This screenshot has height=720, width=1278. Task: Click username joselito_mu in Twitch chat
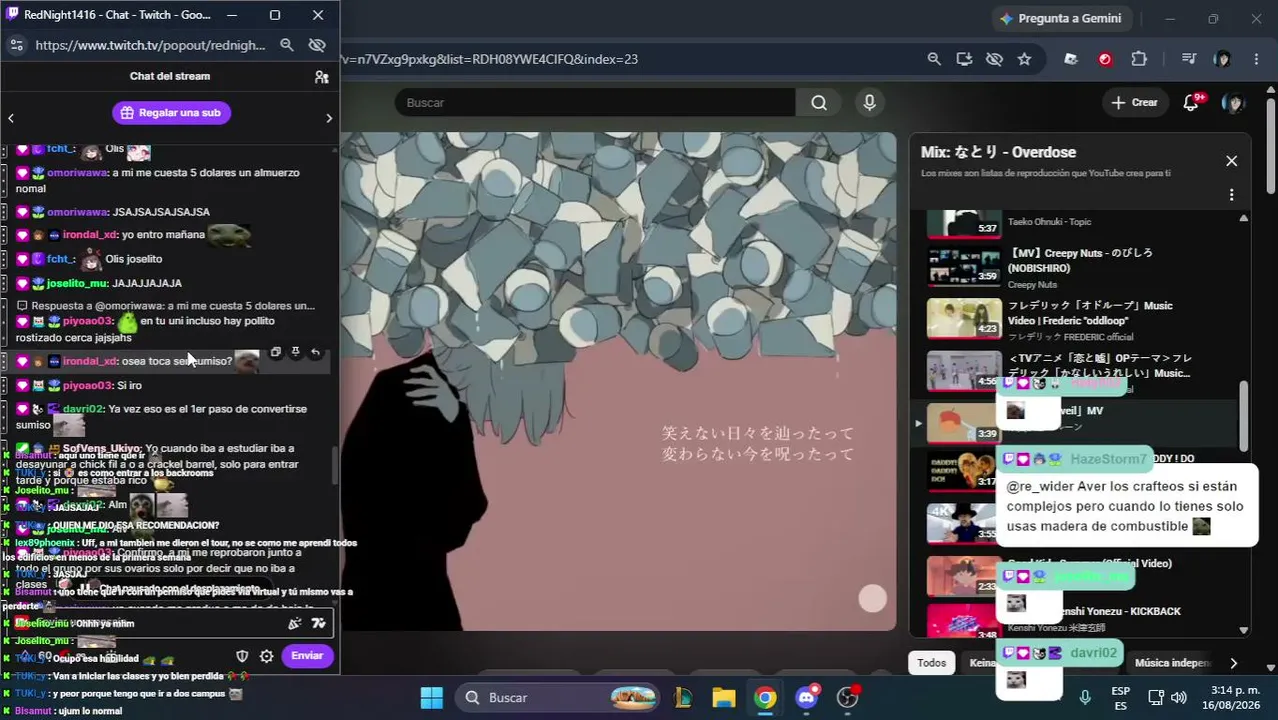tap(76, 283)
